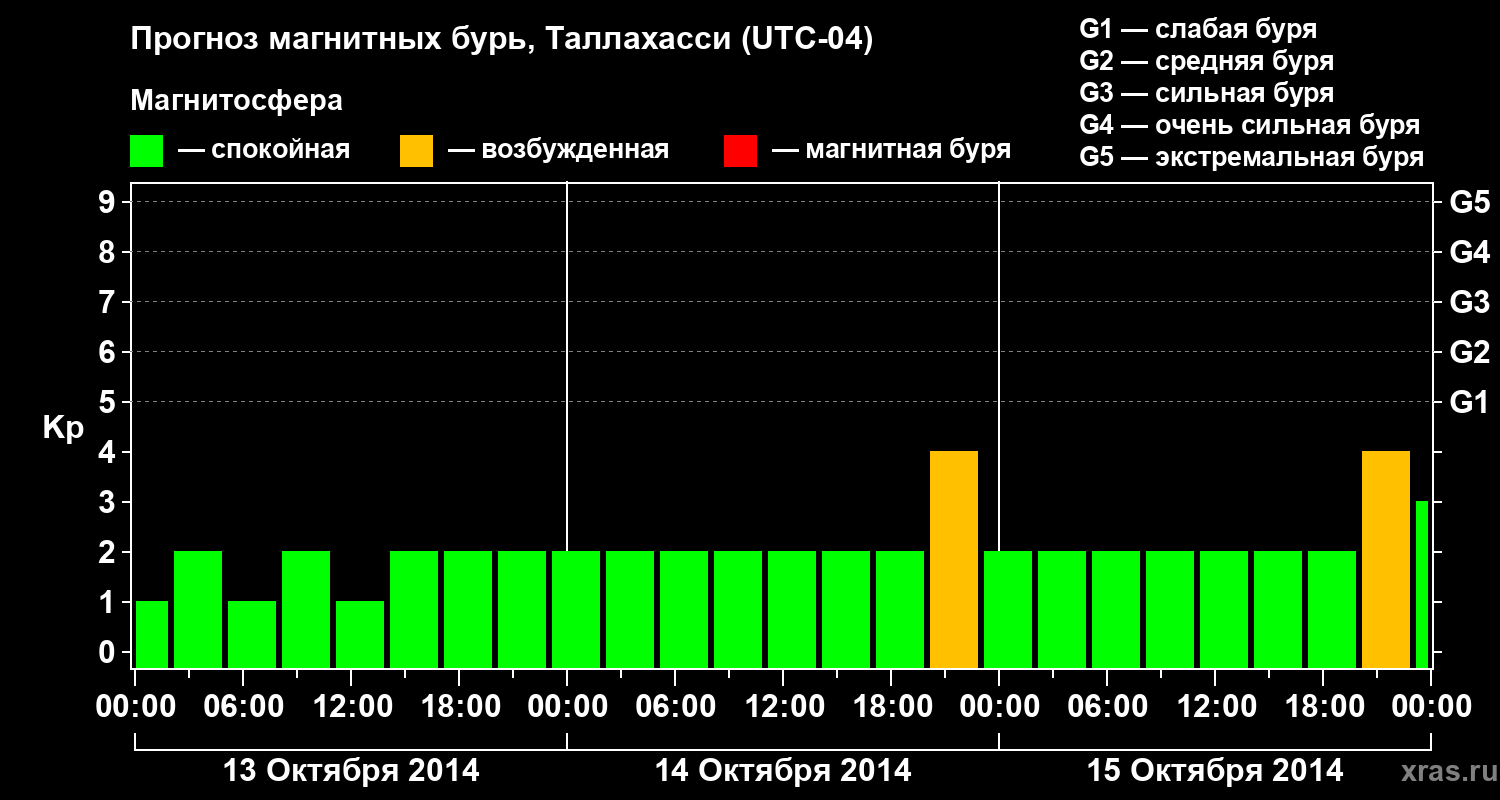This screenshot has width=1500, height=800.
Task: Click the 'Kp' axis title
Action: coord(63,429)
